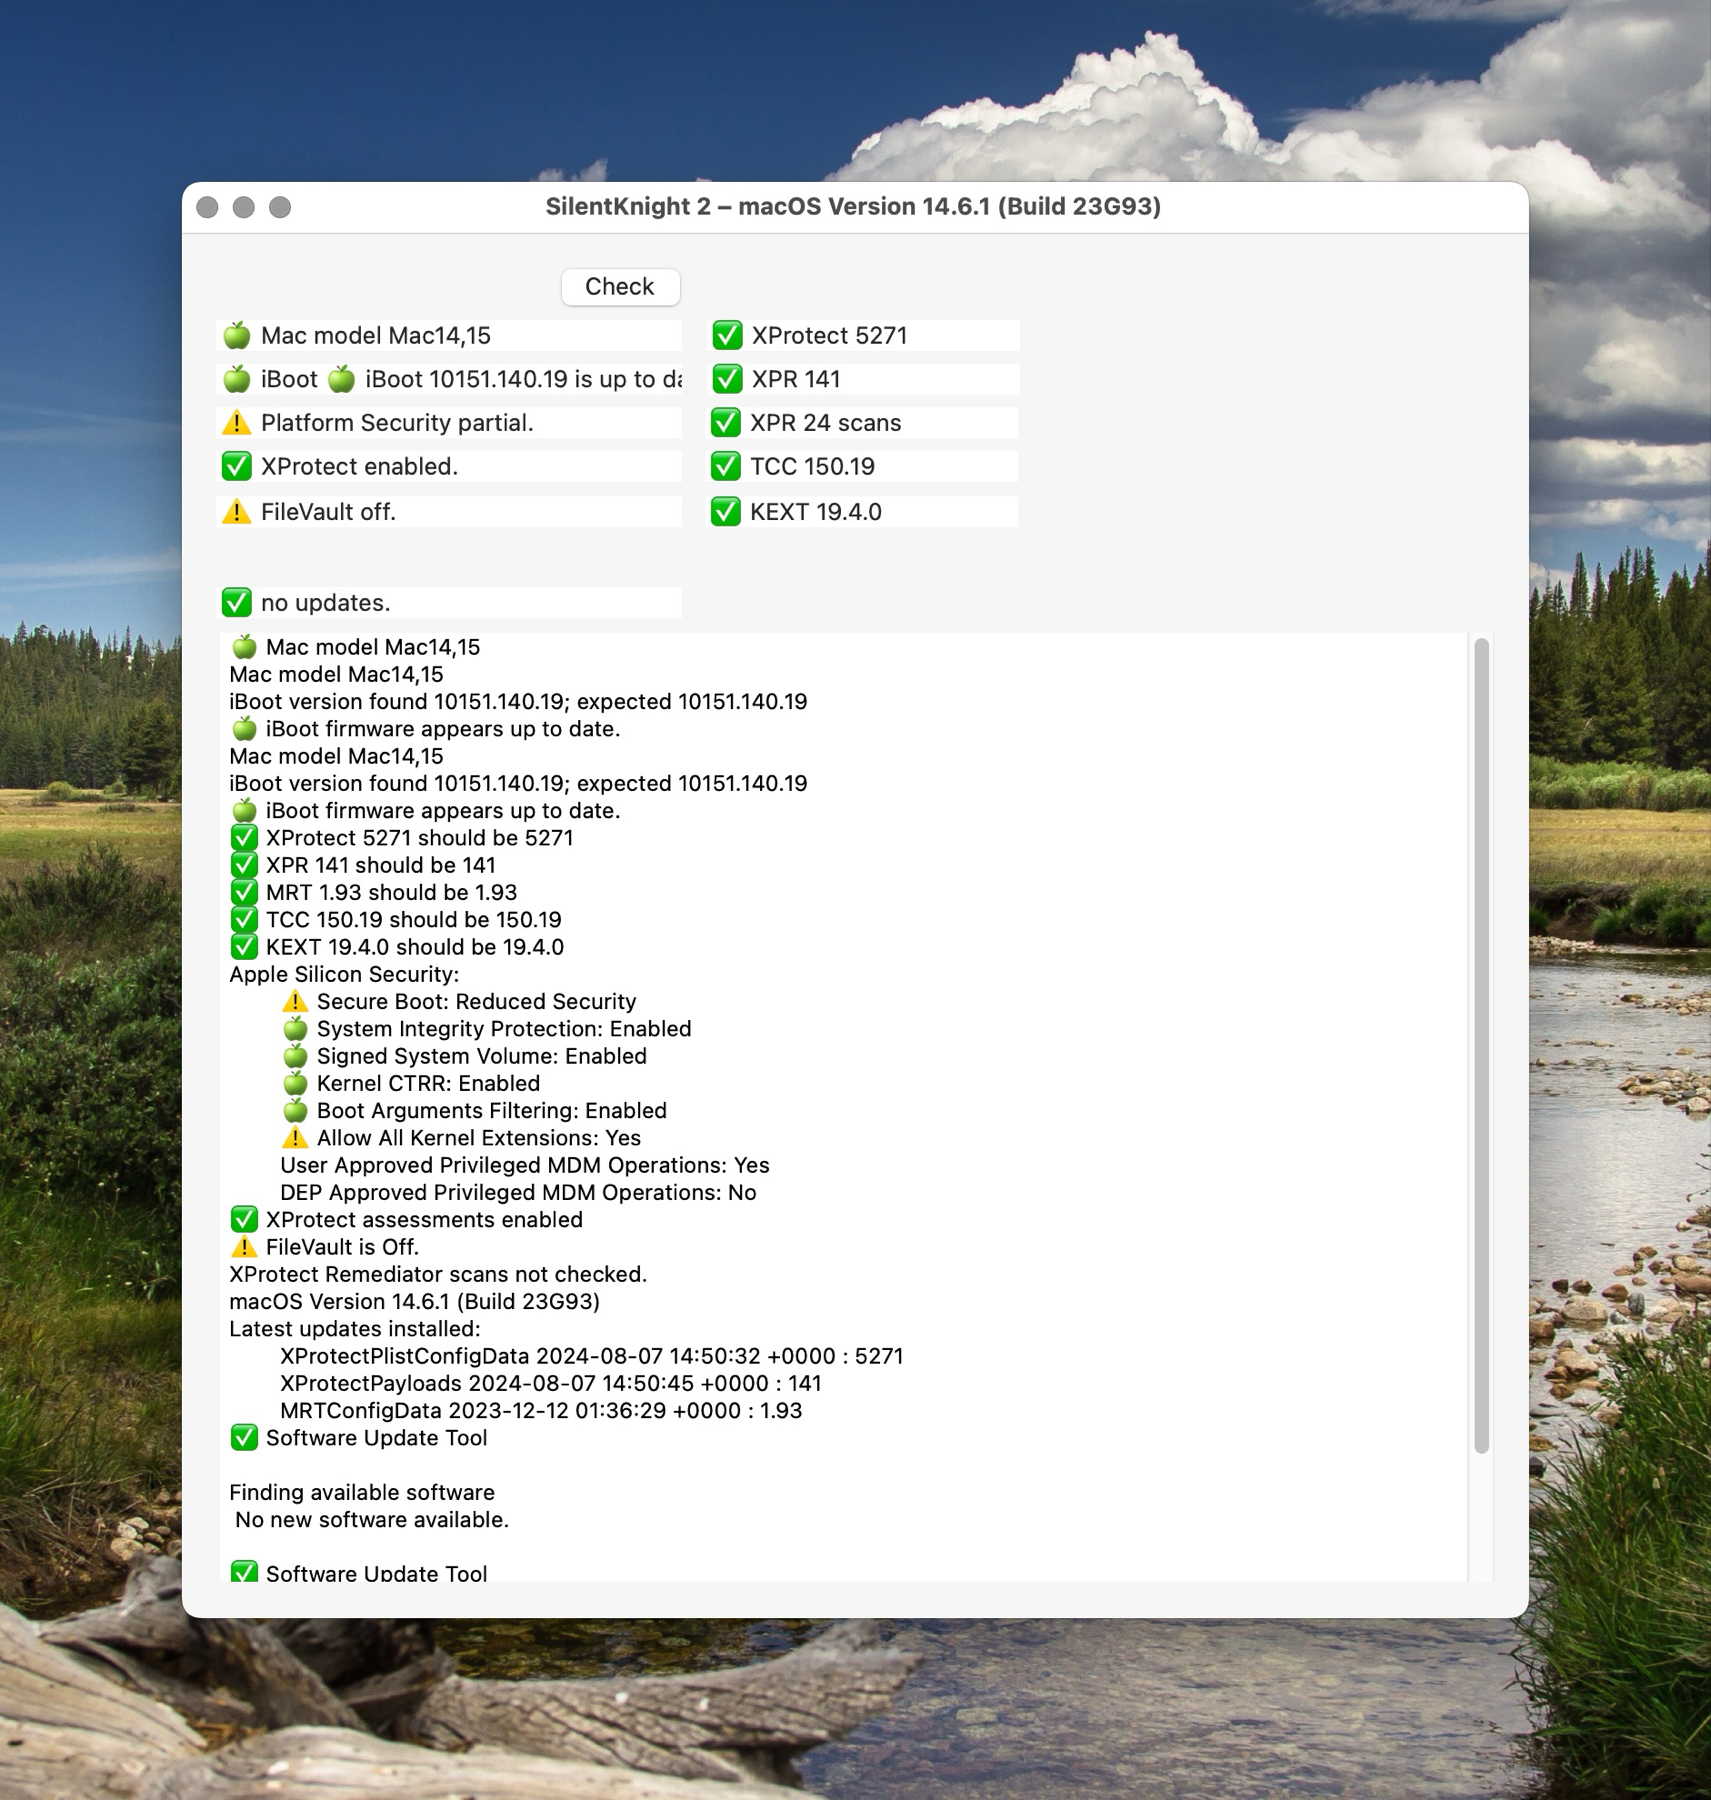Click the warning icon next to FileVault is Off.
The height and width of the screenshot is (1800, 1711).
tap(244, 1247)
